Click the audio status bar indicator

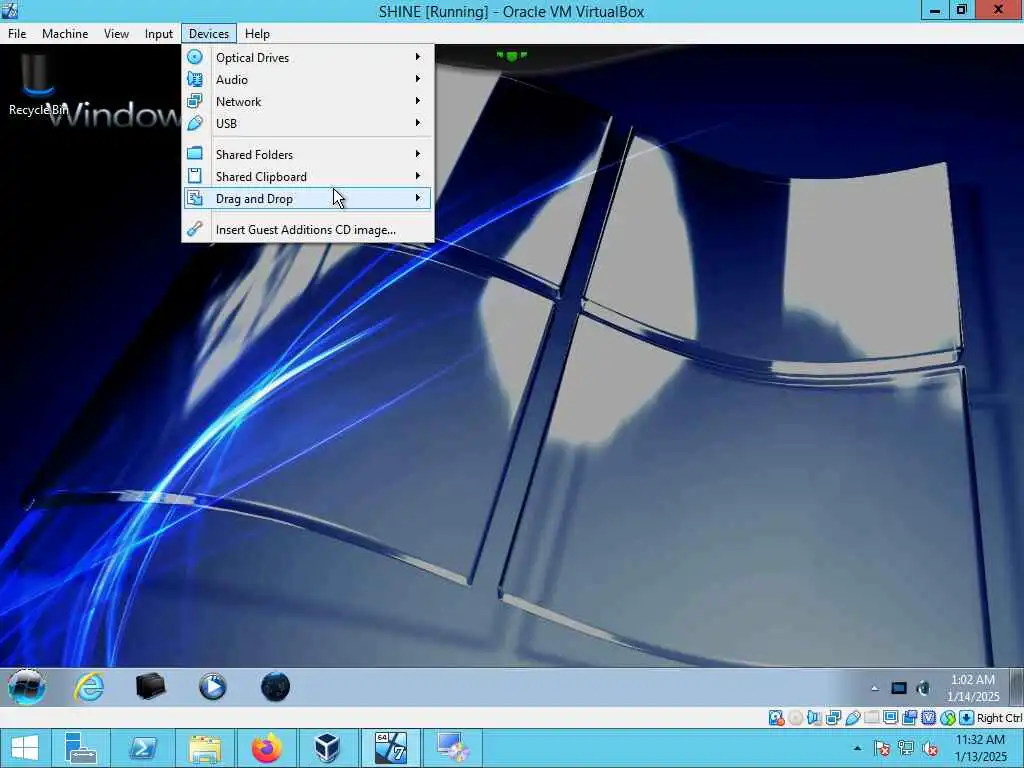(814, 718)
